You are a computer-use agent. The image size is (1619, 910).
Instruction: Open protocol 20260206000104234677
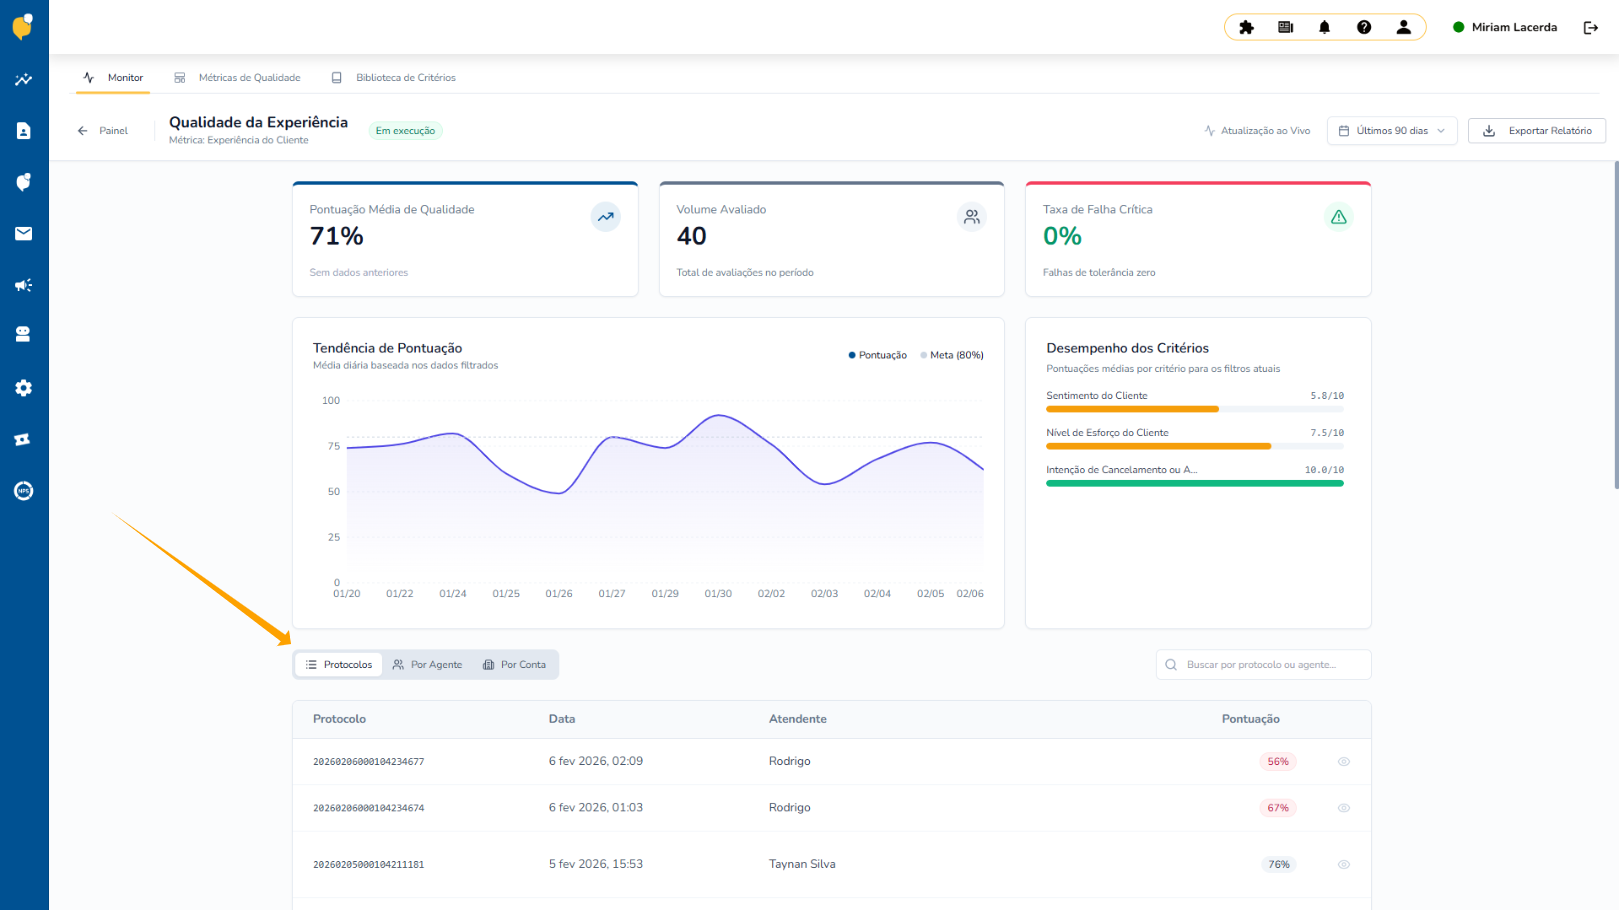point(369,762)
